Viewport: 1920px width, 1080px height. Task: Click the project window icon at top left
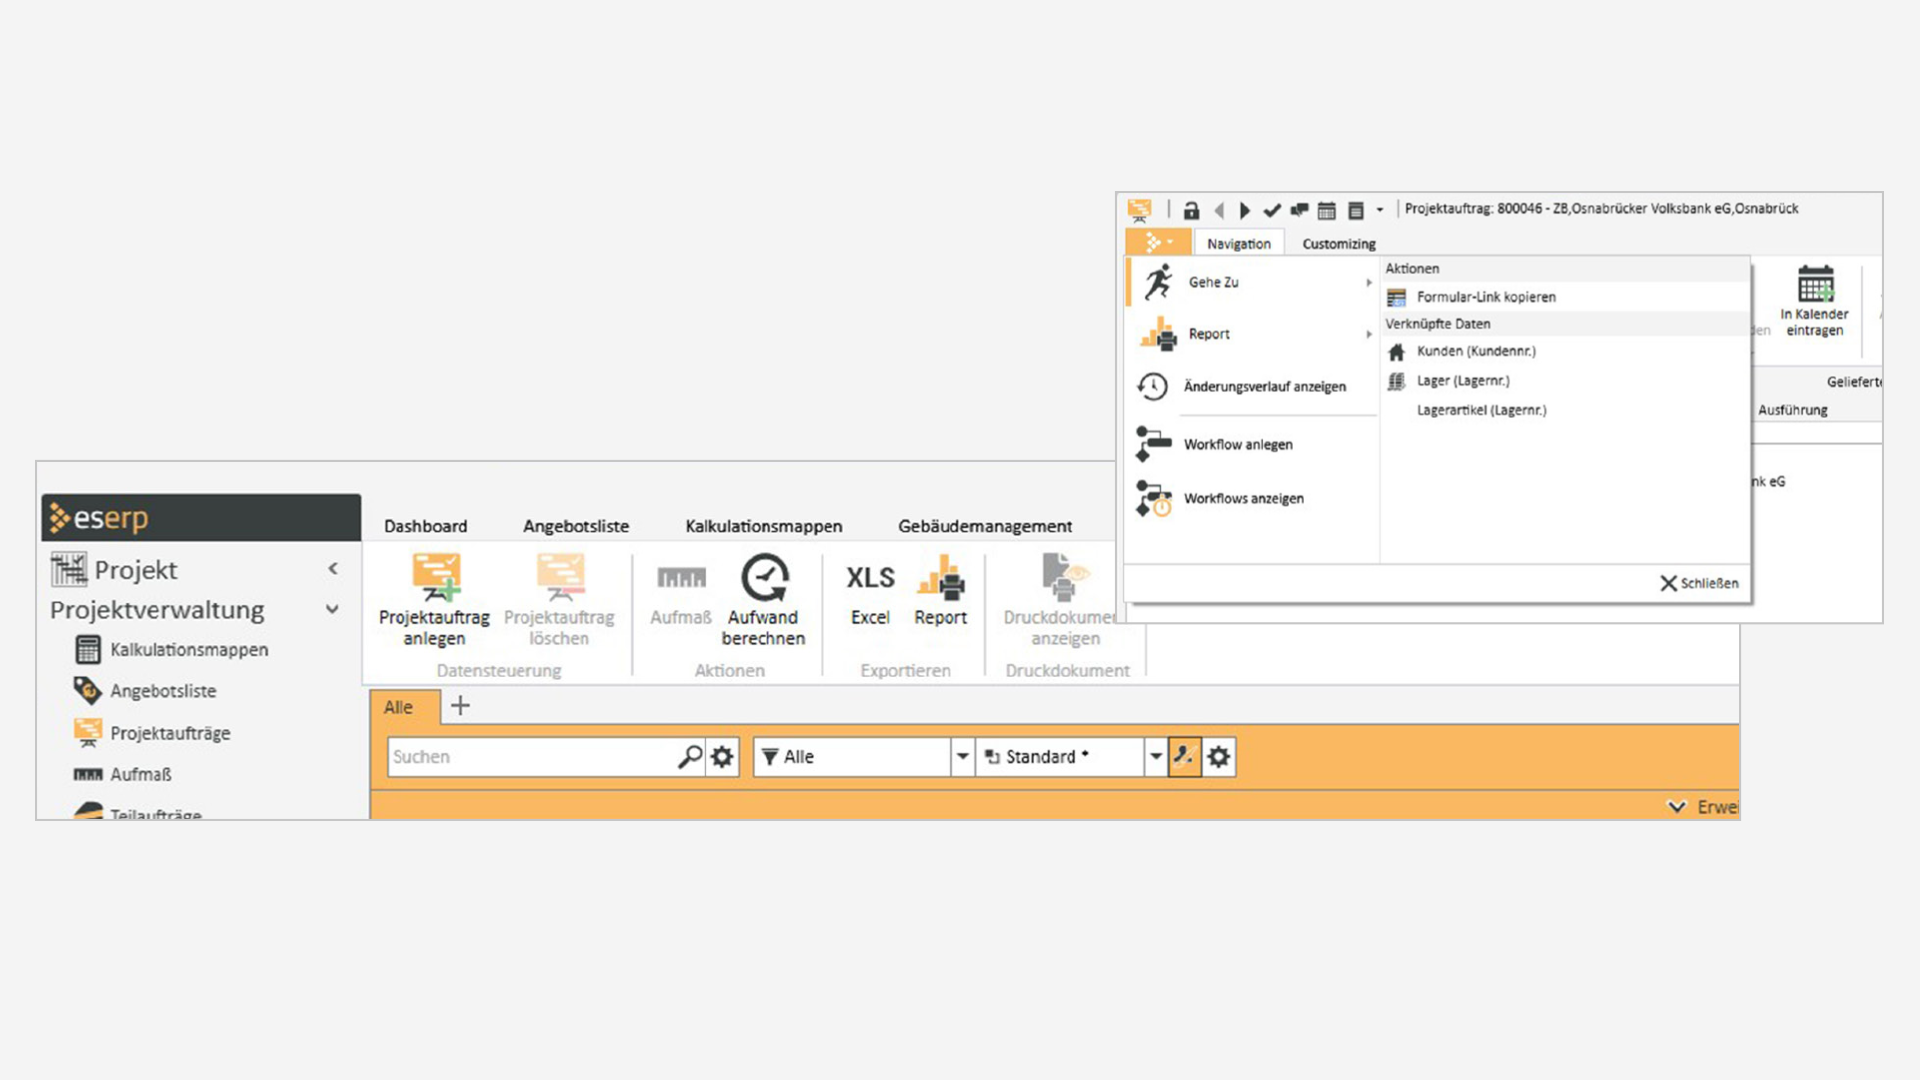(1140, 210)
